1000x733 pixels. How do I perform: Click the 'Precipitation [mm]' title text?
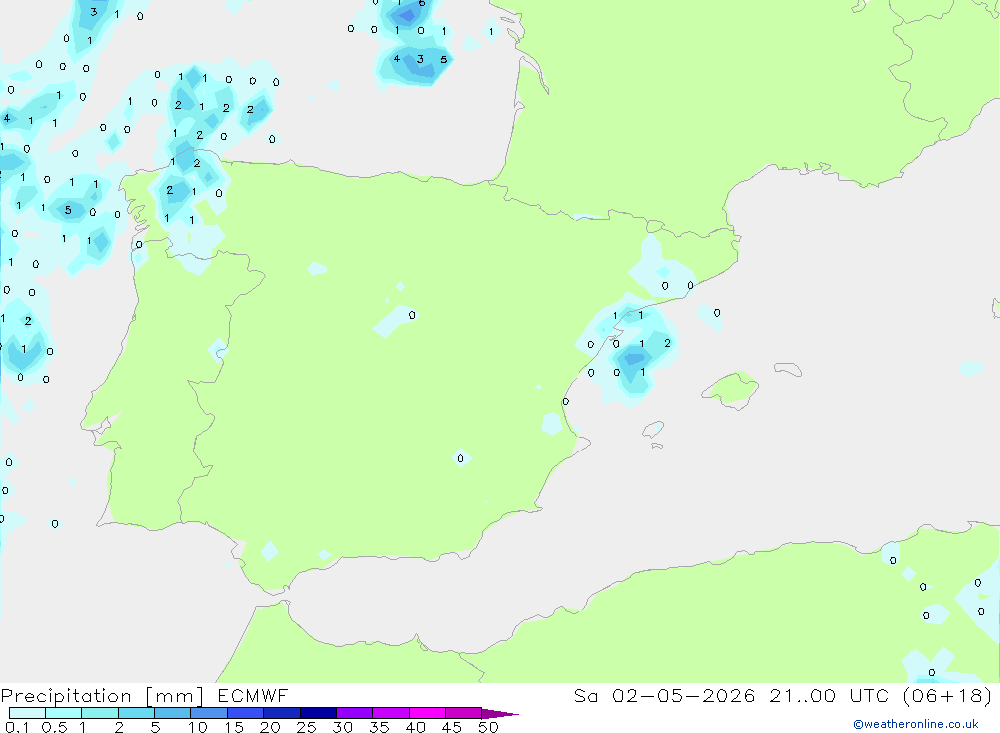(102, 696)
